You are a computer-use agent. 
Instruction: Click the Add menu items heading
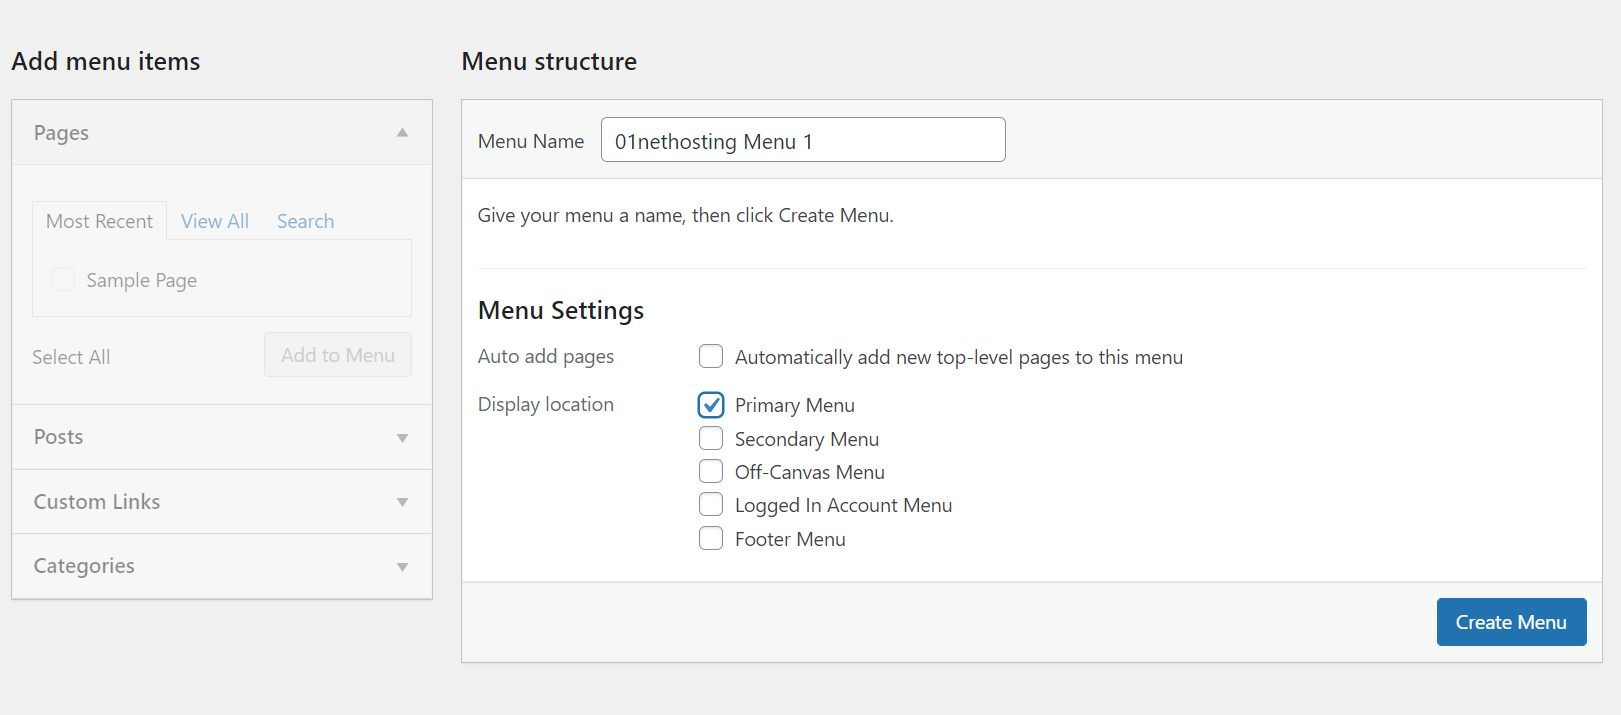(x=106, y=61)
